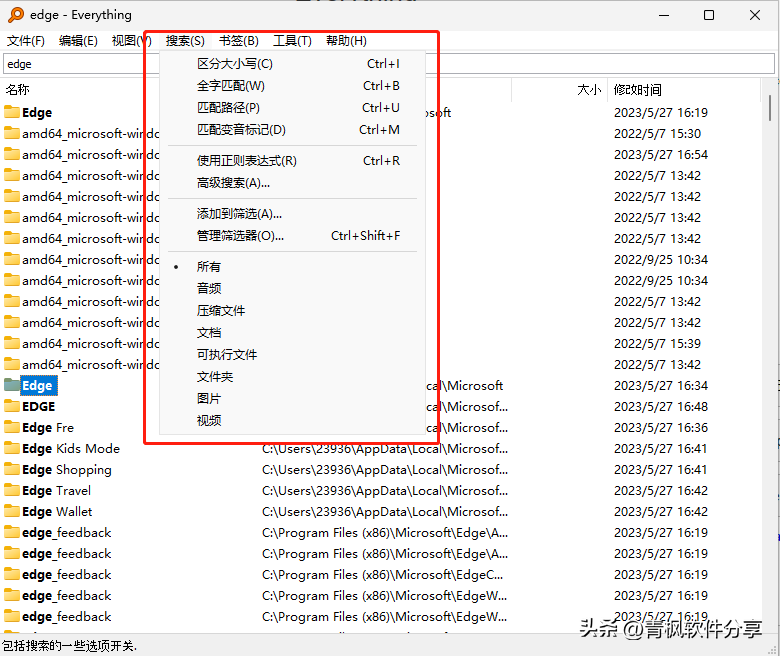Open the 帮助(H) menu
The width and height of the screenshot is (780, 656).
click(x=347, y=41)
